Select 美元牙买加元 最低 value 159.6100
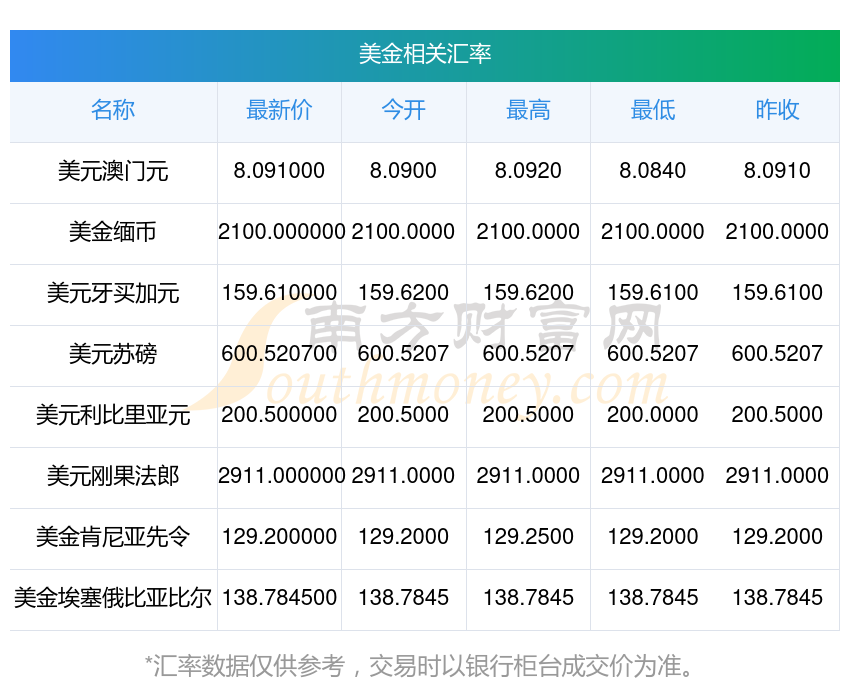This screenshot has height=698, width=850. [653, 293]
